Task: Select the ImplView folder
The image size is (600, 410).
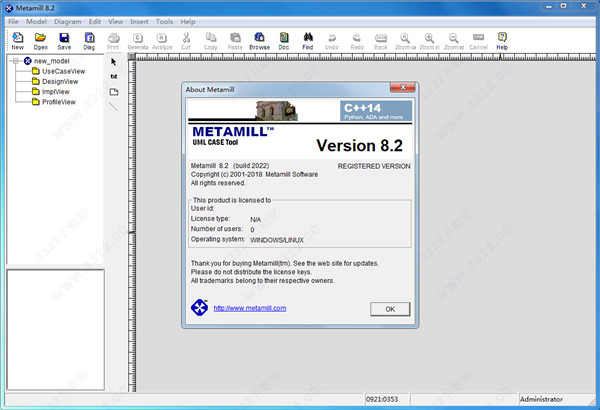Action: click(56, 92)
